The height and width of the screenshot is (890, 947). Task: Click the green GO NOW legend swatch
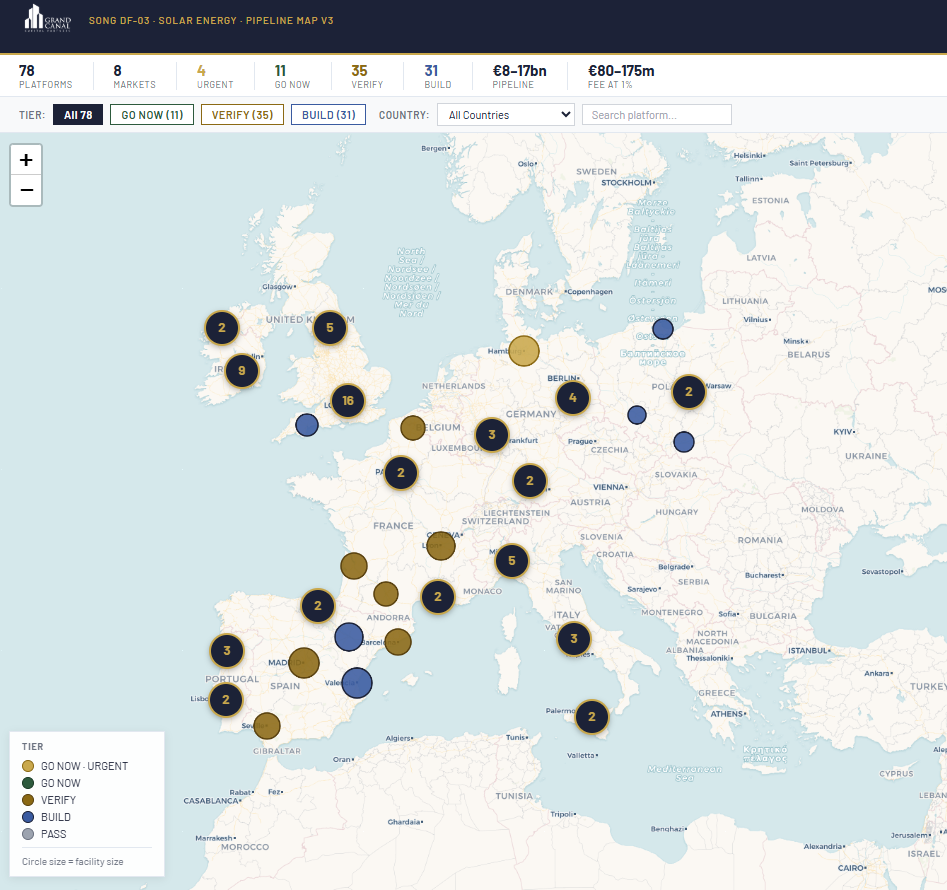(x=28, y=783)
